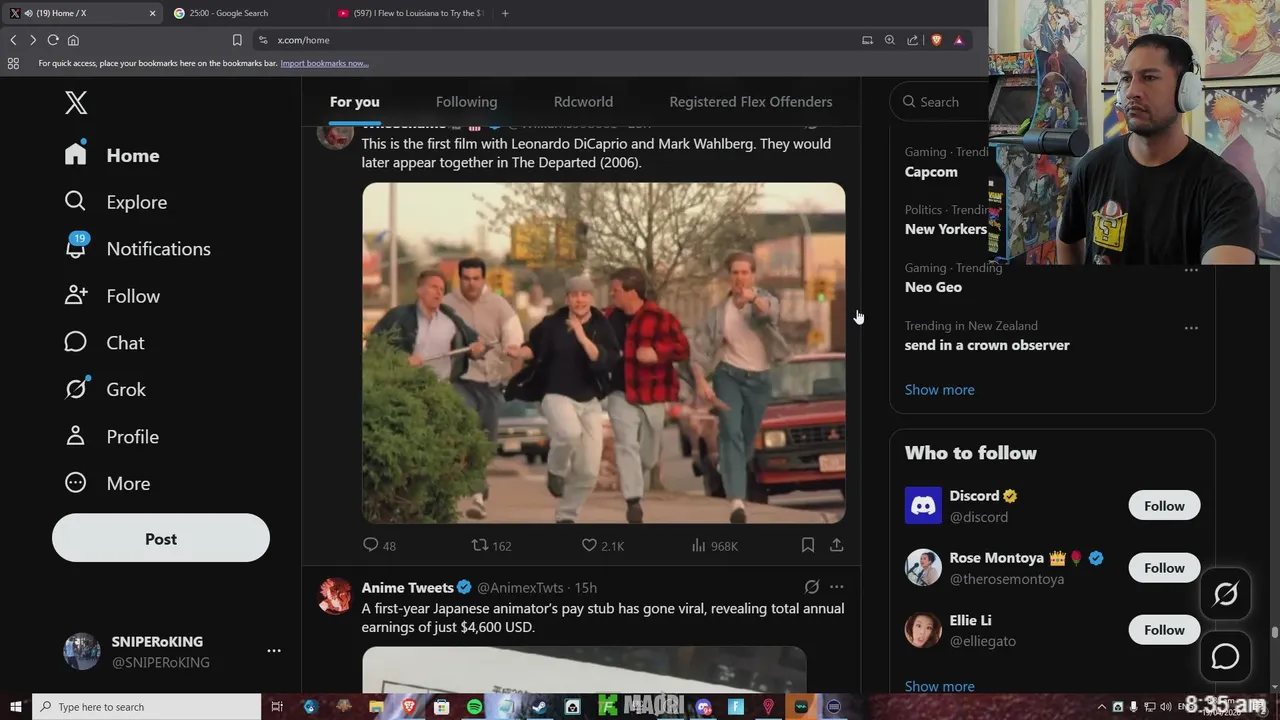Open the Follow page in sidebar
This screenshot has width=1280, height=720.
pos(112,296)
